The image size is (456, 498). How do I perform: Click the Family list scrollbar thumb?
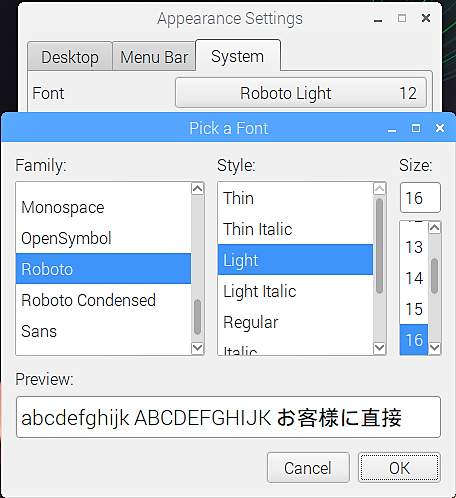(198, 317)
